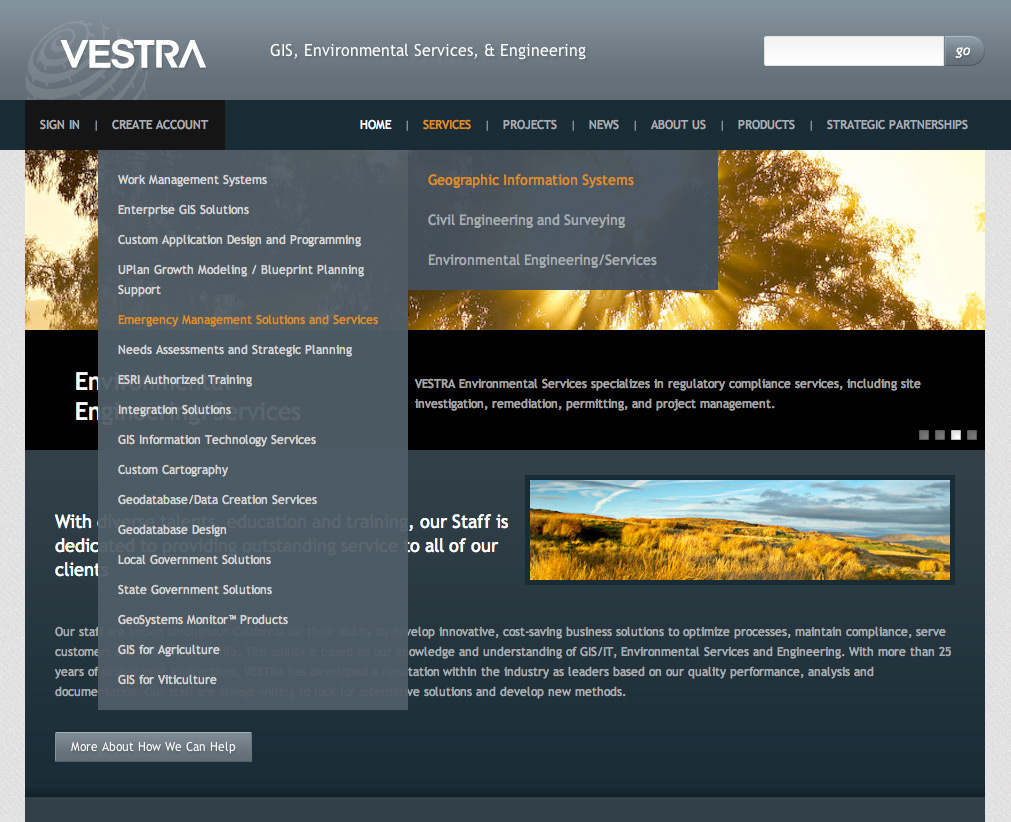Click the golden grassland landscape image
The height and width of the screenshot is (822, 1011).
(x=740, y=530)
